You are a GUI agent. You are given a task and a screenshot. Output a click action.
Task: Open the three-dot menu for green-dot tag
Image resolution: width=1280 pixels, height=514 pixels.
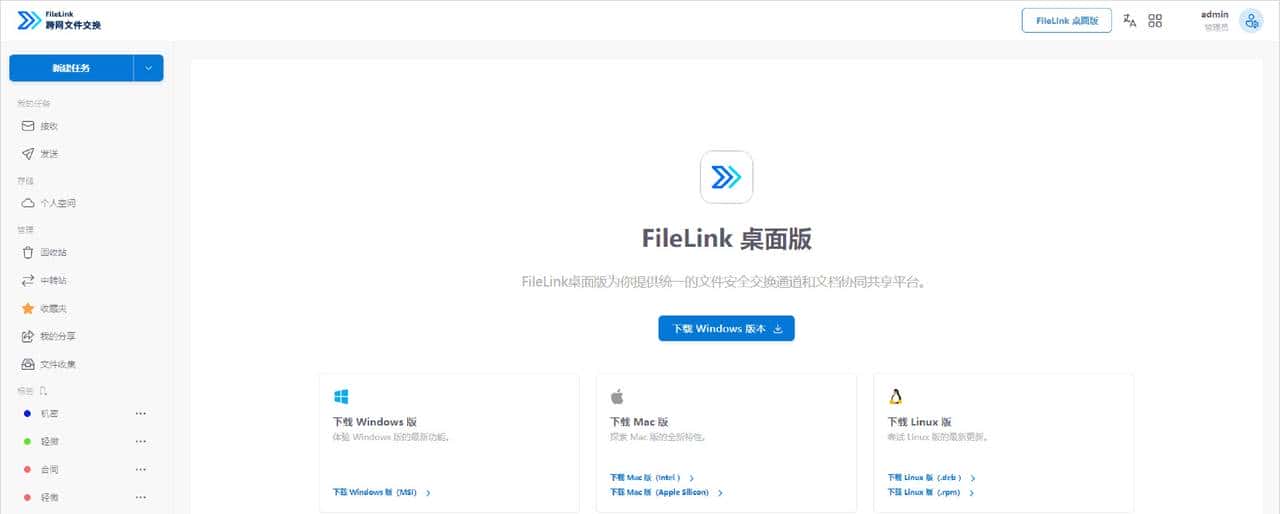[x=141, y=441]
